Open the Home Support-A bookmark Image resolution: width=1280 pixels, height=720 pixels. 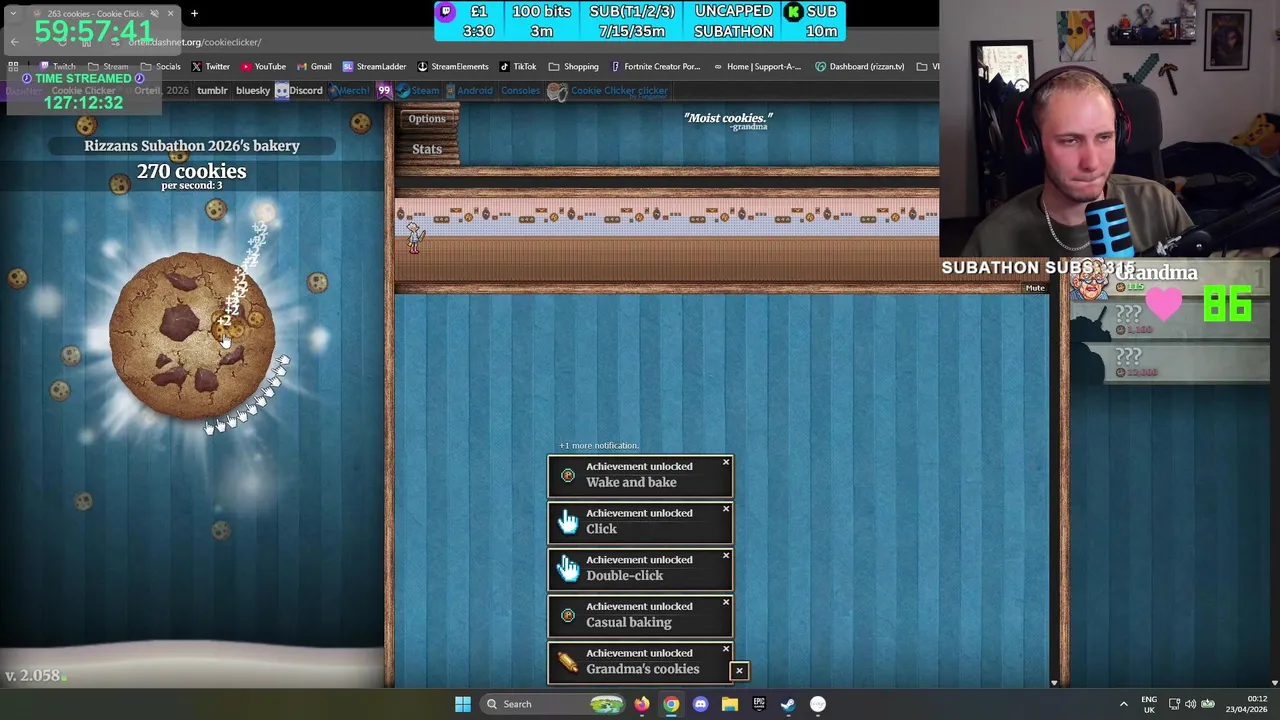point(757,67)
